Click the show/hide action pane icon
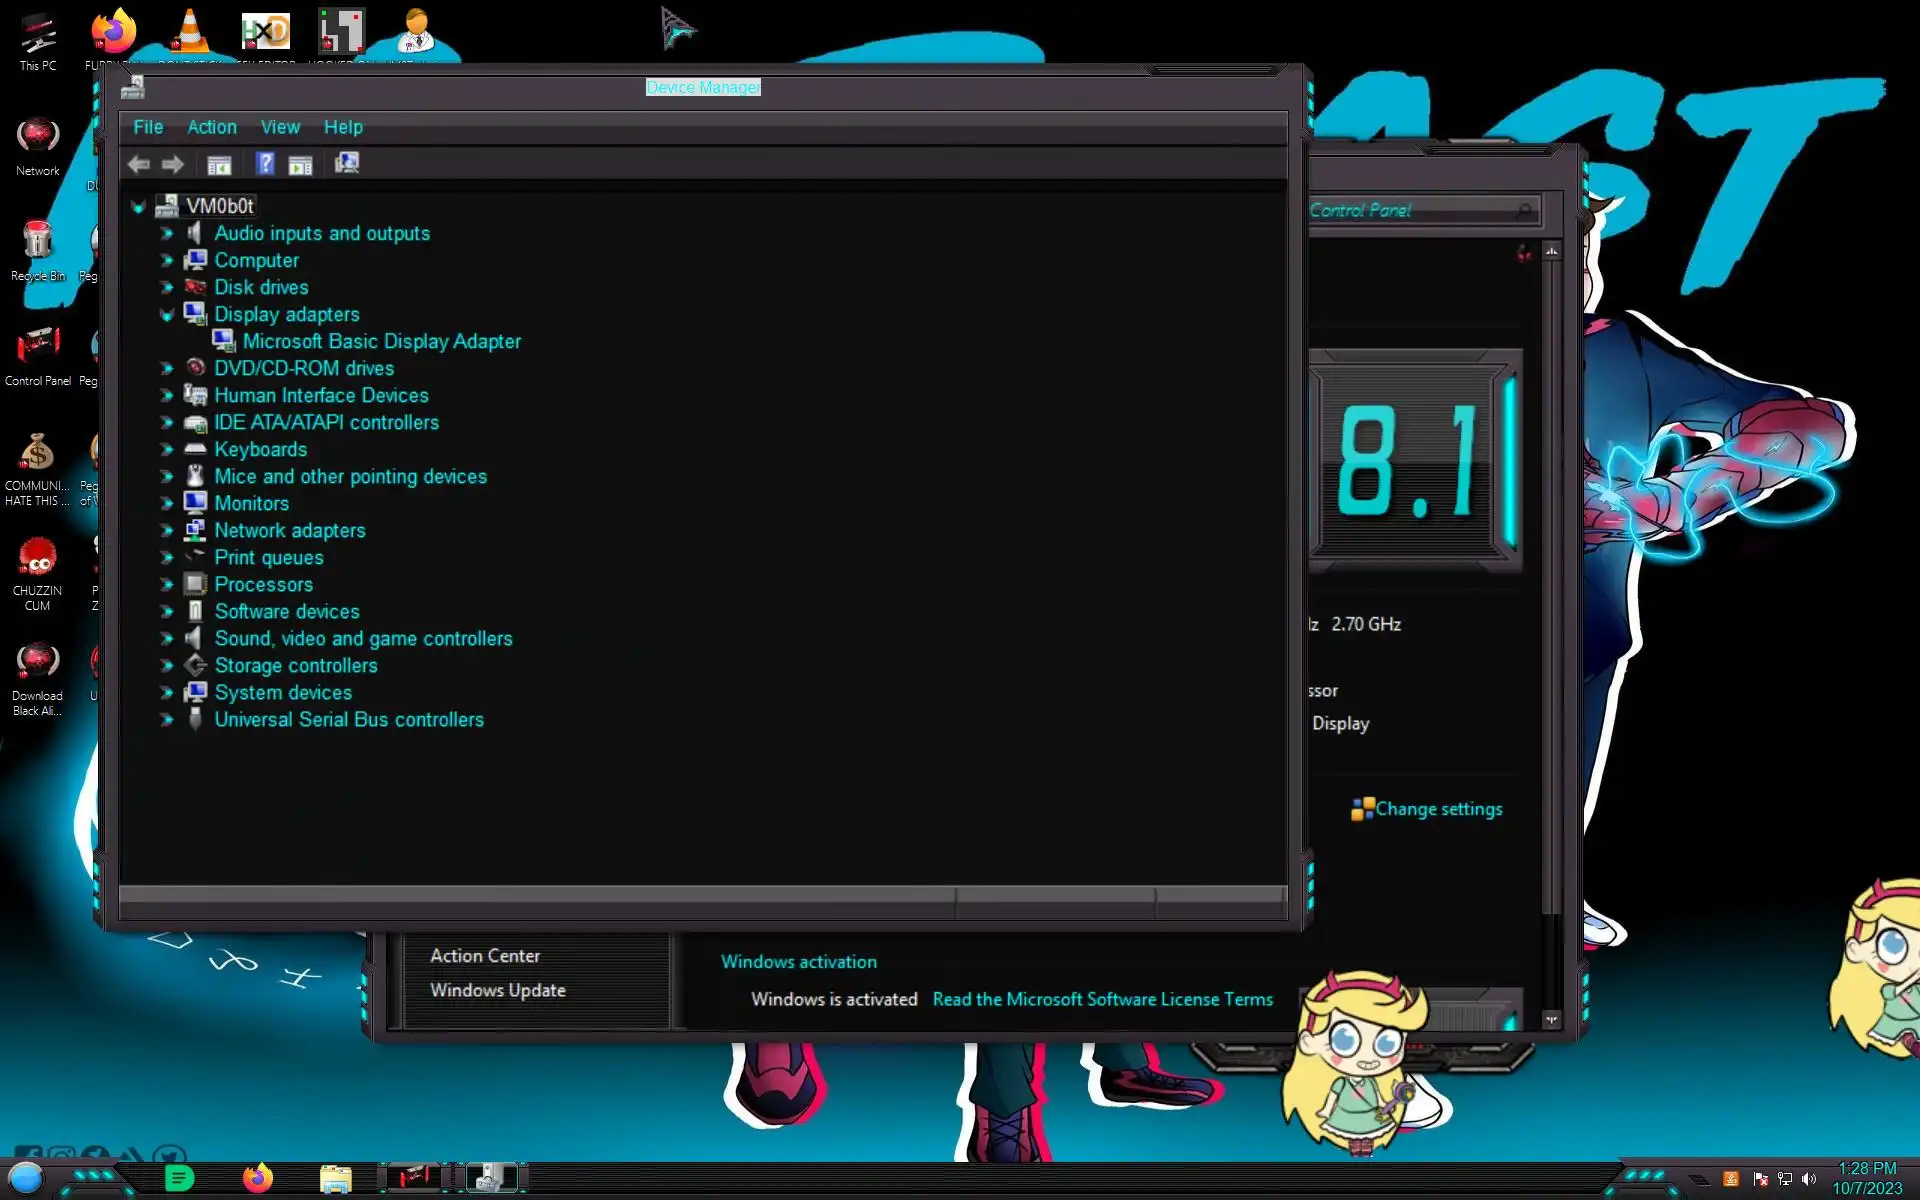 point(300,164)
